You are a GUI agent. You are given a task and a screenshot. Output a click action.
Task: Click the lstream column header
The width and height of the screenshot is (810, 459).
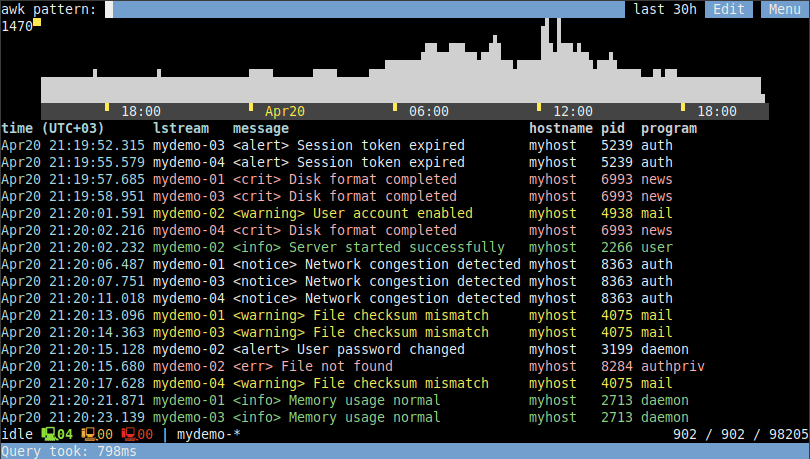181,128
